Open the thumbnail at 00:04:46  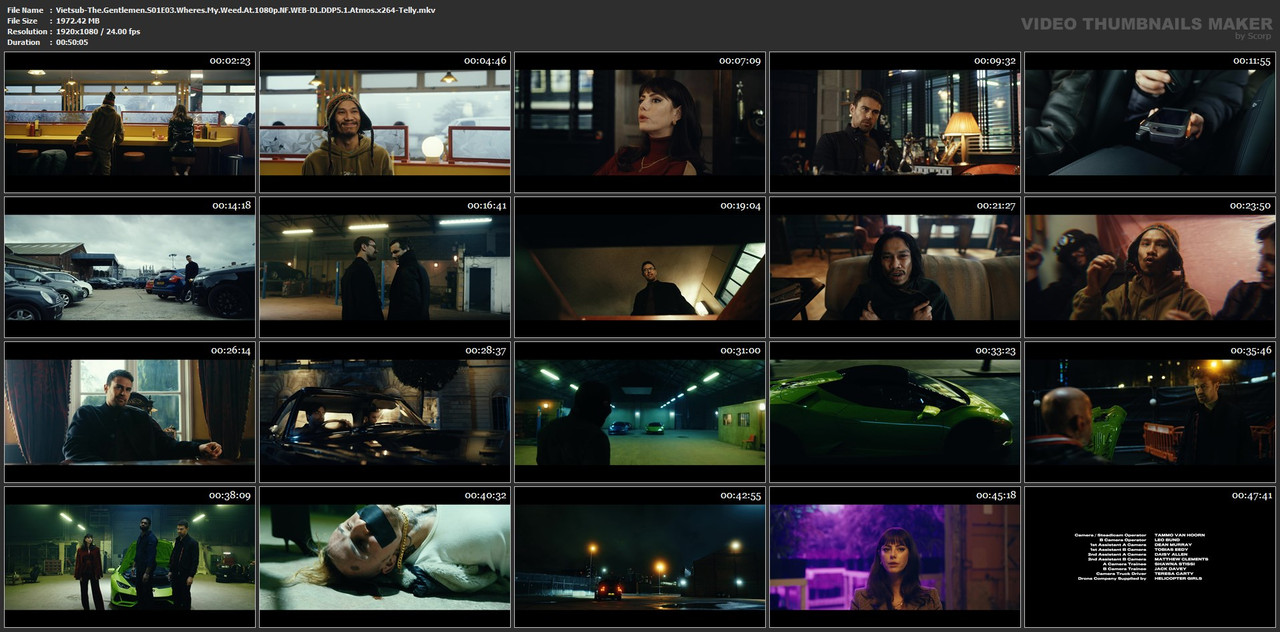(385, 122)
